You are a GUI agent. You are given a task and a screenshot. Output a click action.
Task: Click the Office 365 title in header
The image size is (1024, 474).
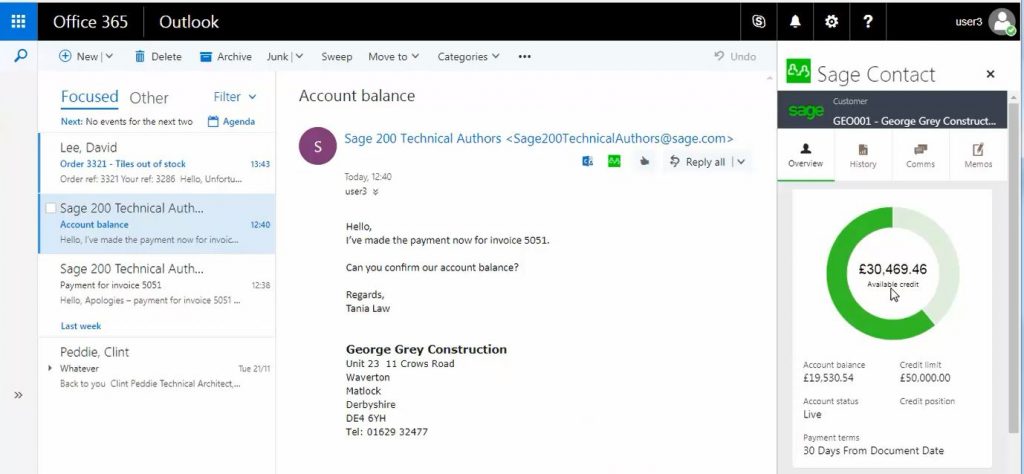[90, 22]
